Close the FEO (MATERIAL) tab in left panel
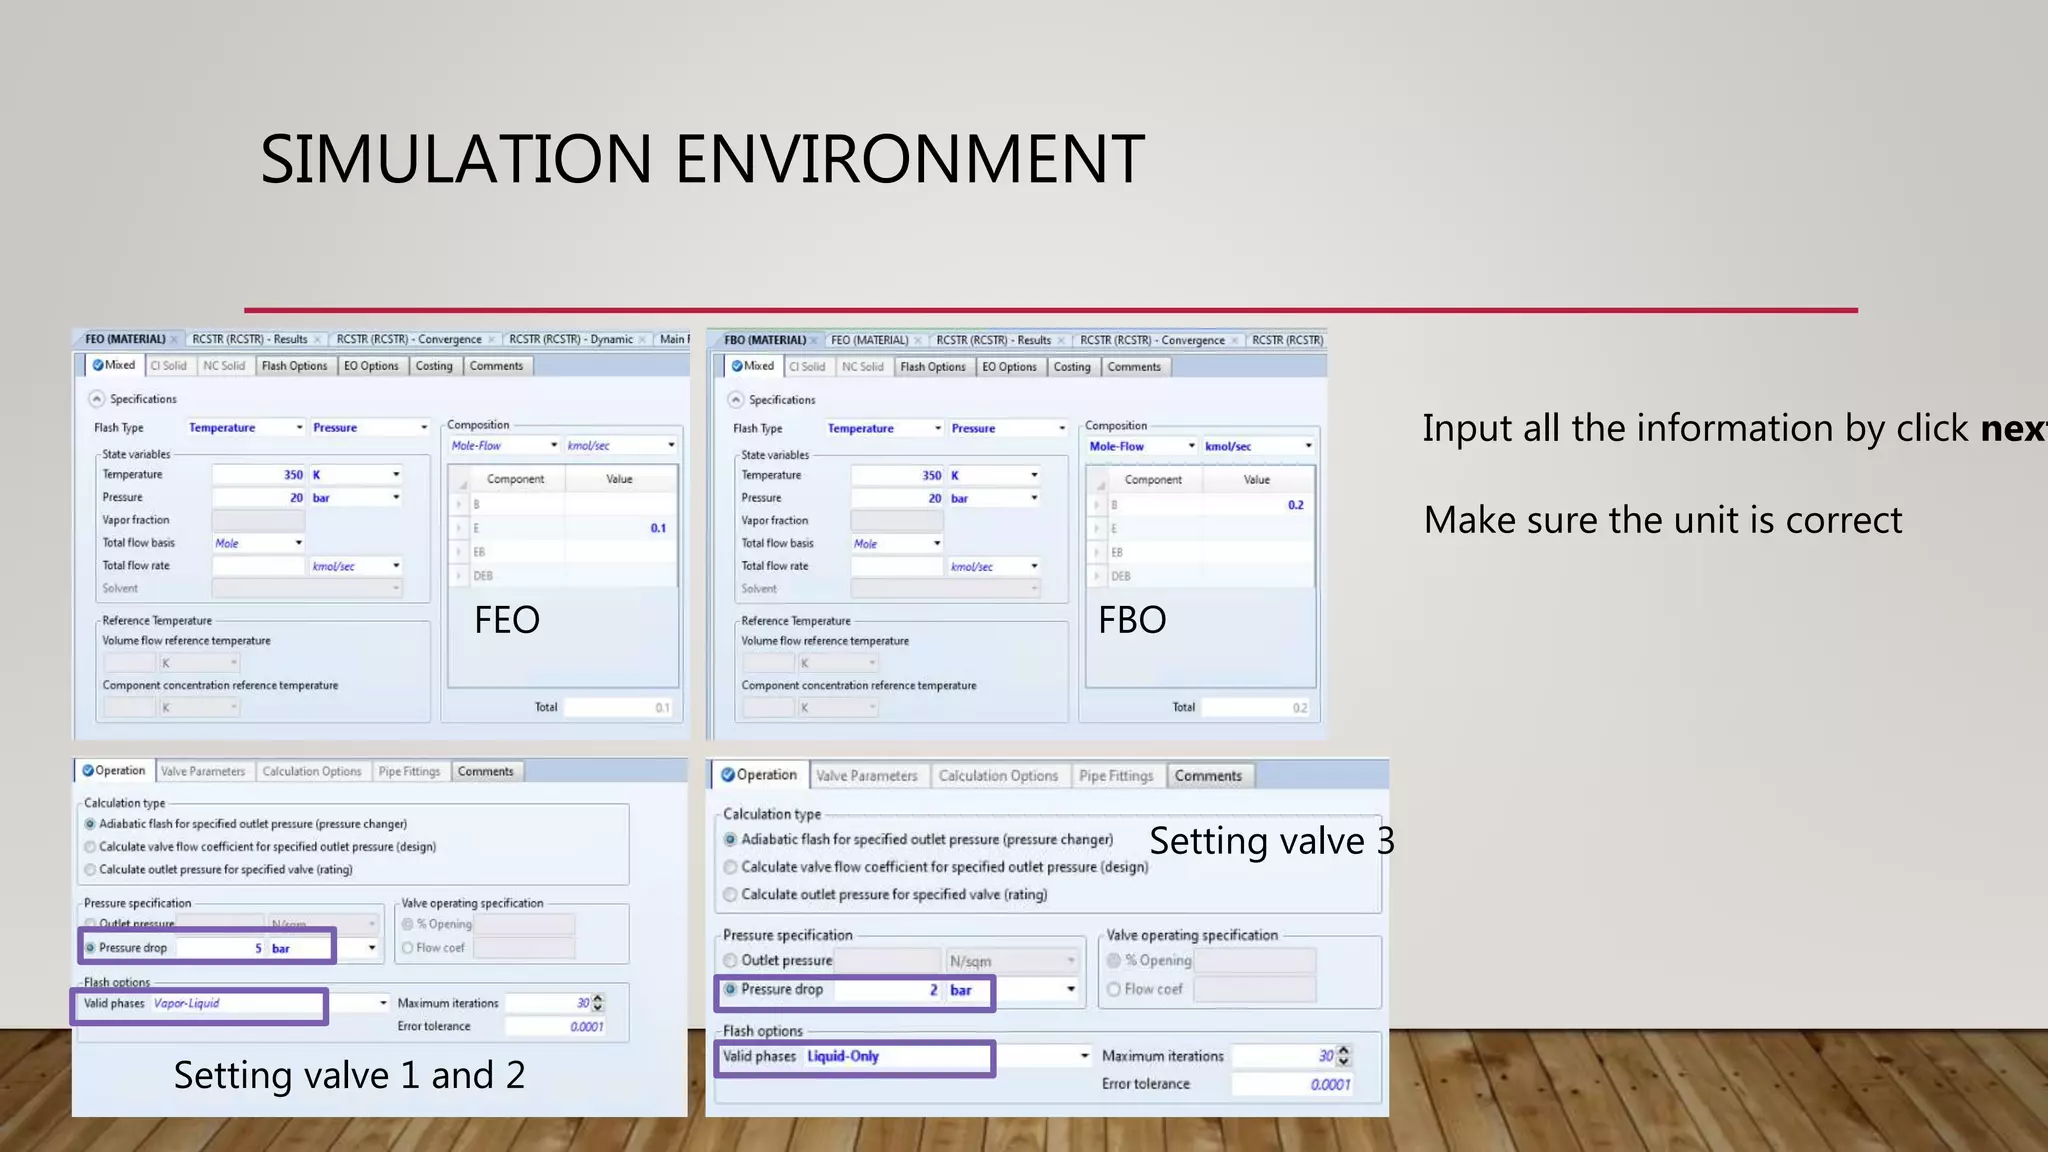This screenshot has height=1152, width=2048. pos(175,340)
